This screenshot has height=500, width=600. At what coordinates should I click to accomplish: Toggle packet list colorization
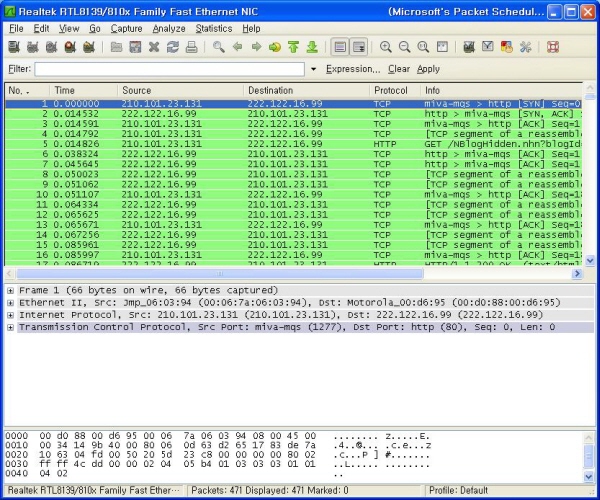click(x=340, y=47)
